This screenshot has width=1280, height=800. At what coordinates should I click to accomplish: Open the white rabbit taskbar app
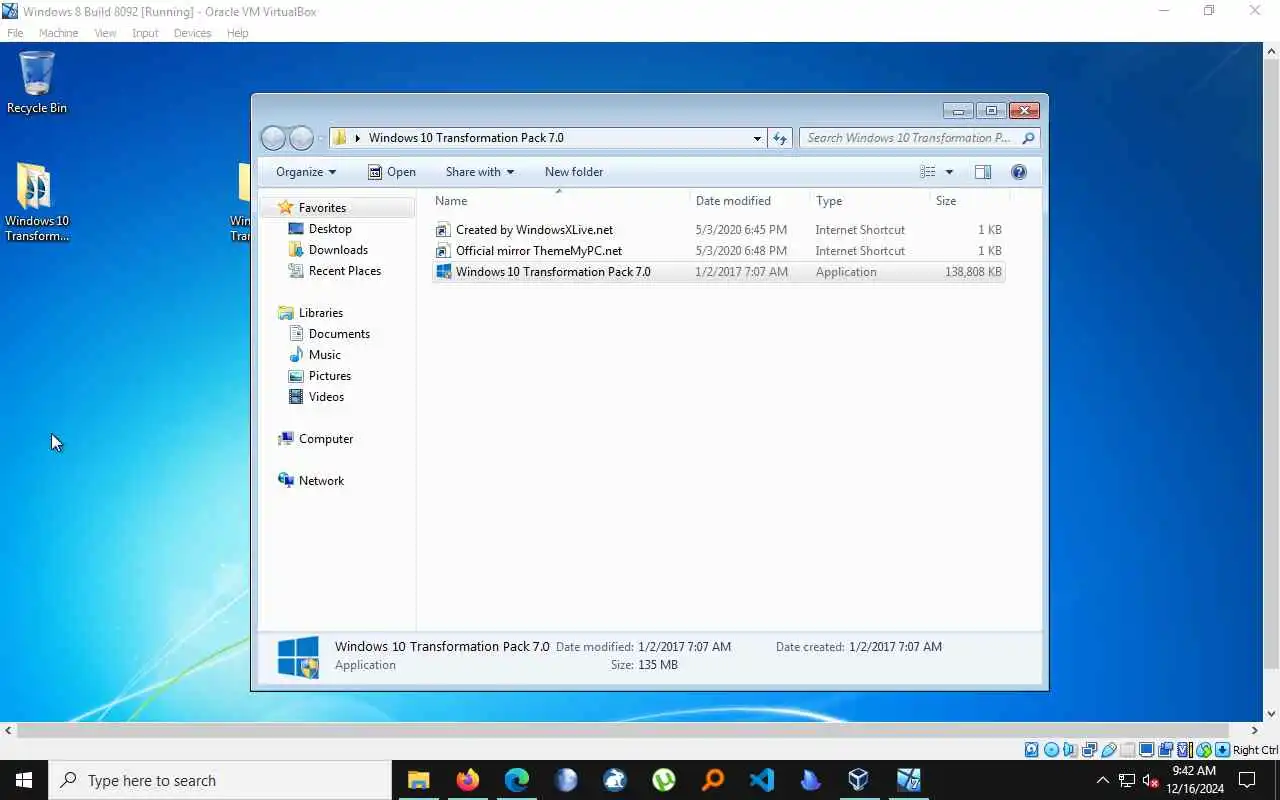[614, 780]
